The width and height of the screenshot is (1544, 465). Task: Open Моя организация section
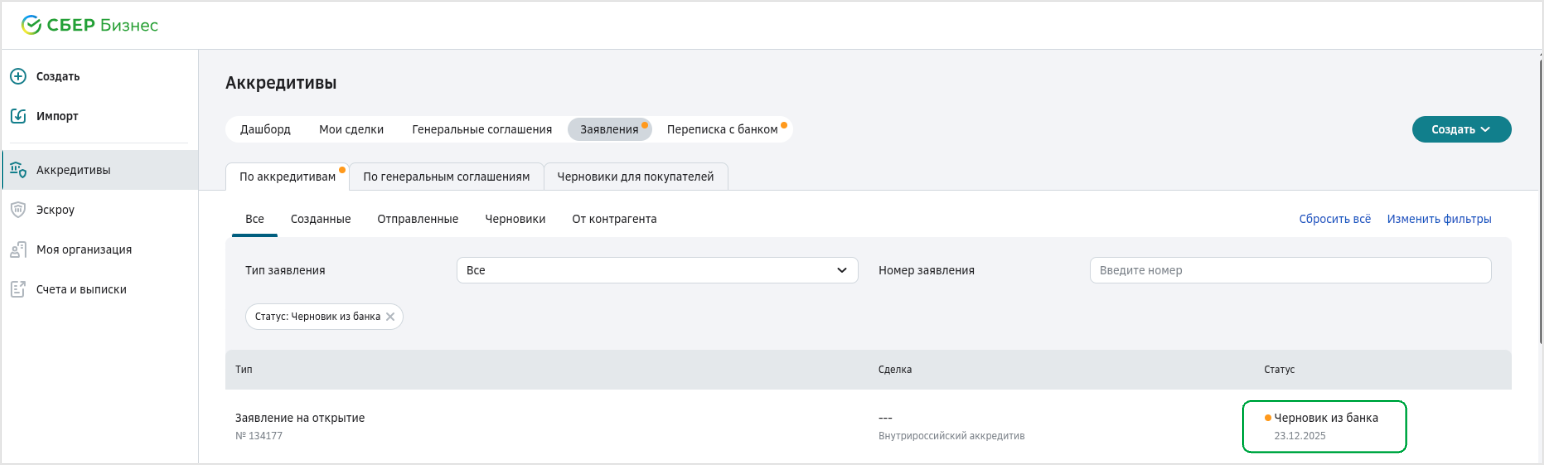[84, 250]
